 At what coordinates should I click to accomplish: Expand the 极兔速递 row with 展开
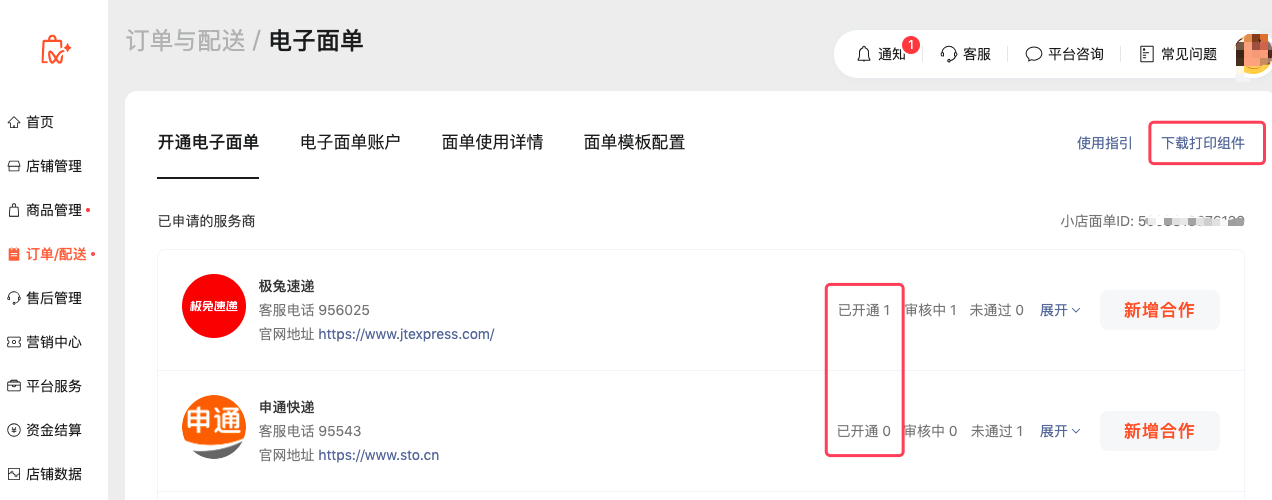pyautogui.click(x=1060, y=310)
